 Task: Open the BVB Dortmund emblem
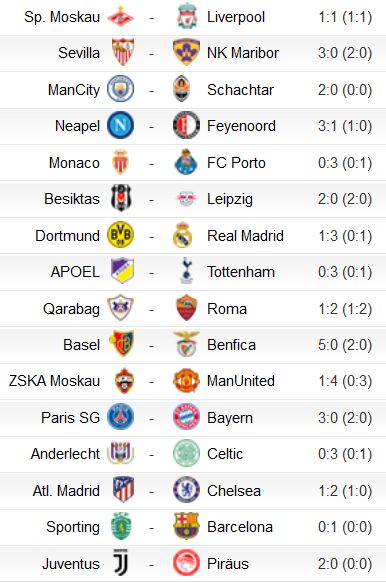[x=120, y=235]
